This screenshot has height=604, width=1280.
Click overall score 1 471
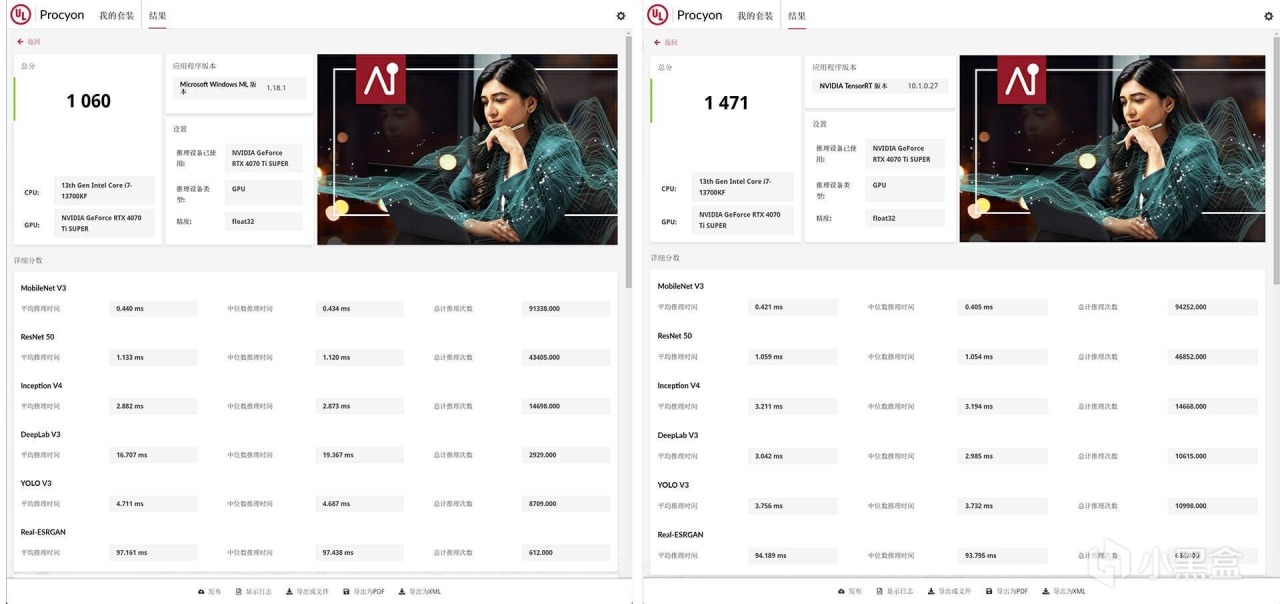click(726, 103)
